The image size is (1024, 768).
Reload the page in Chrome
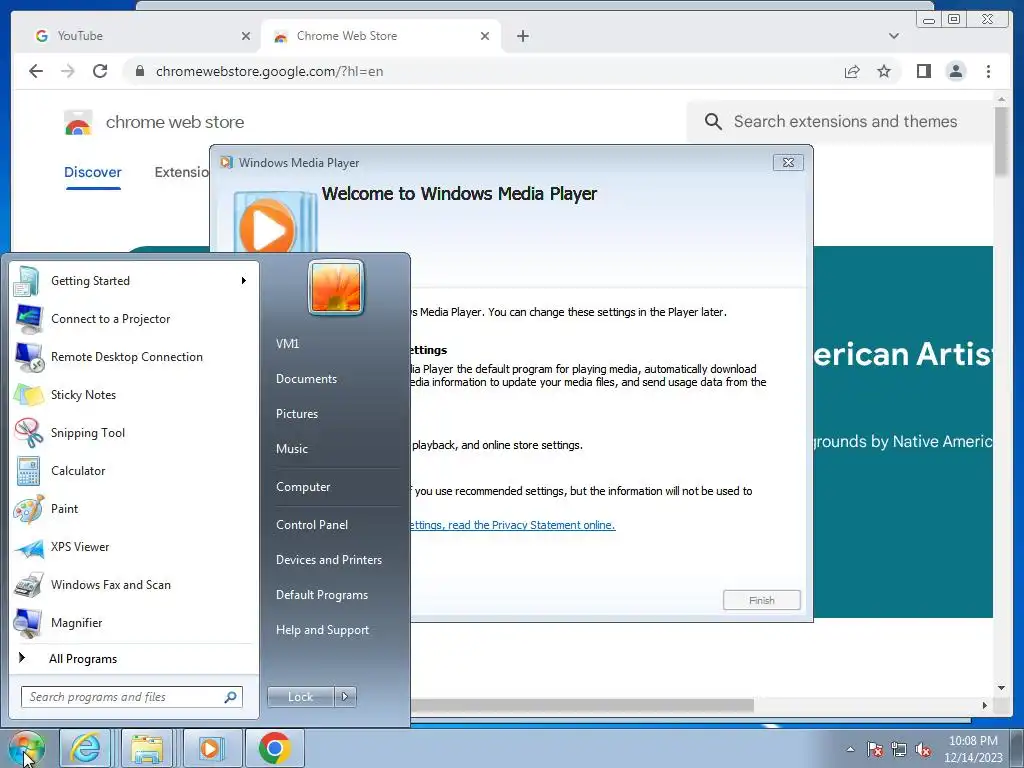click(x=100, y=71)
